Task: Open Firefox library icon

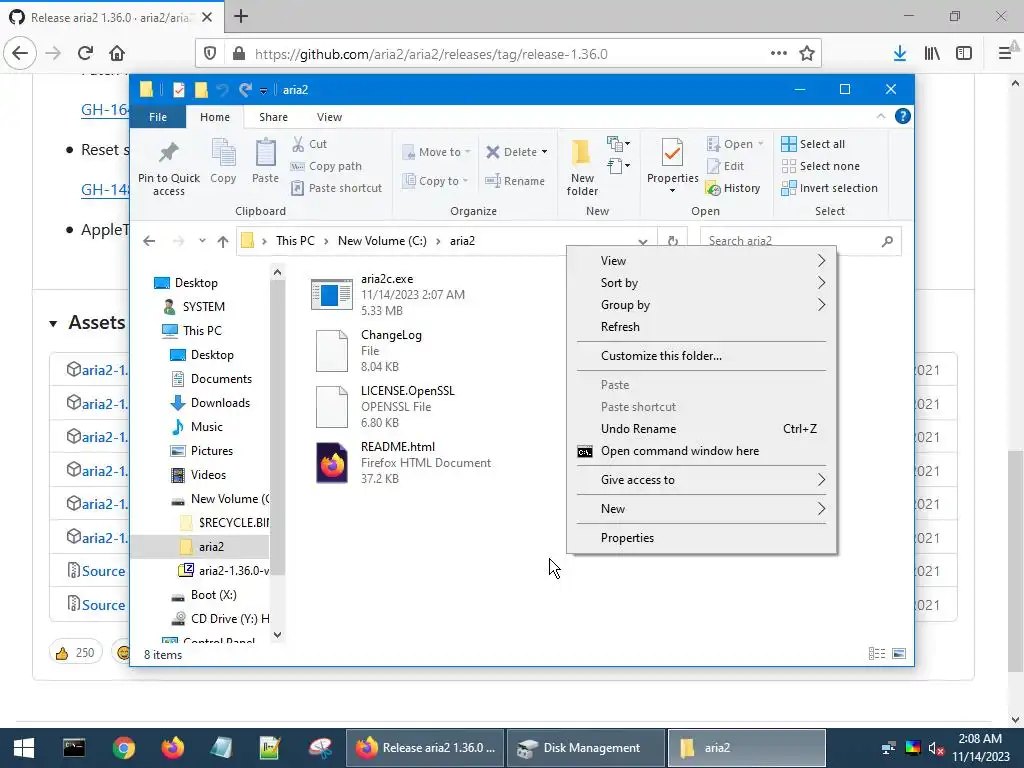Action: pos(932,54)
